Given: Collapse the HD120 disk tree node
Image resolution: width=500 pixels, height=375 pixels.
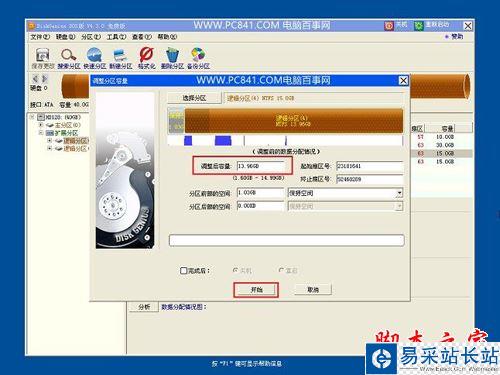Looking at the screenshot, I should (32, 117).
